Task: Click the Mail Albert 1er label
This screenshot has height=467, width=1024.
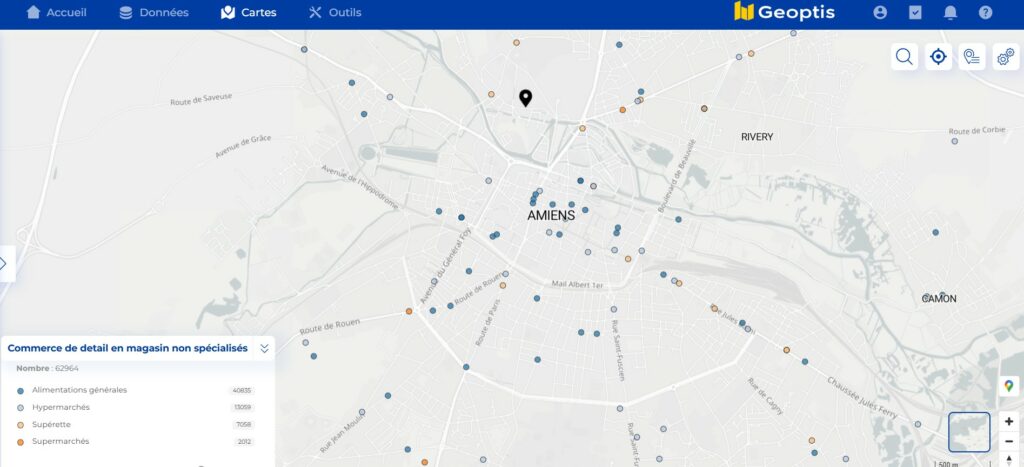Action: tap(577, 285)
